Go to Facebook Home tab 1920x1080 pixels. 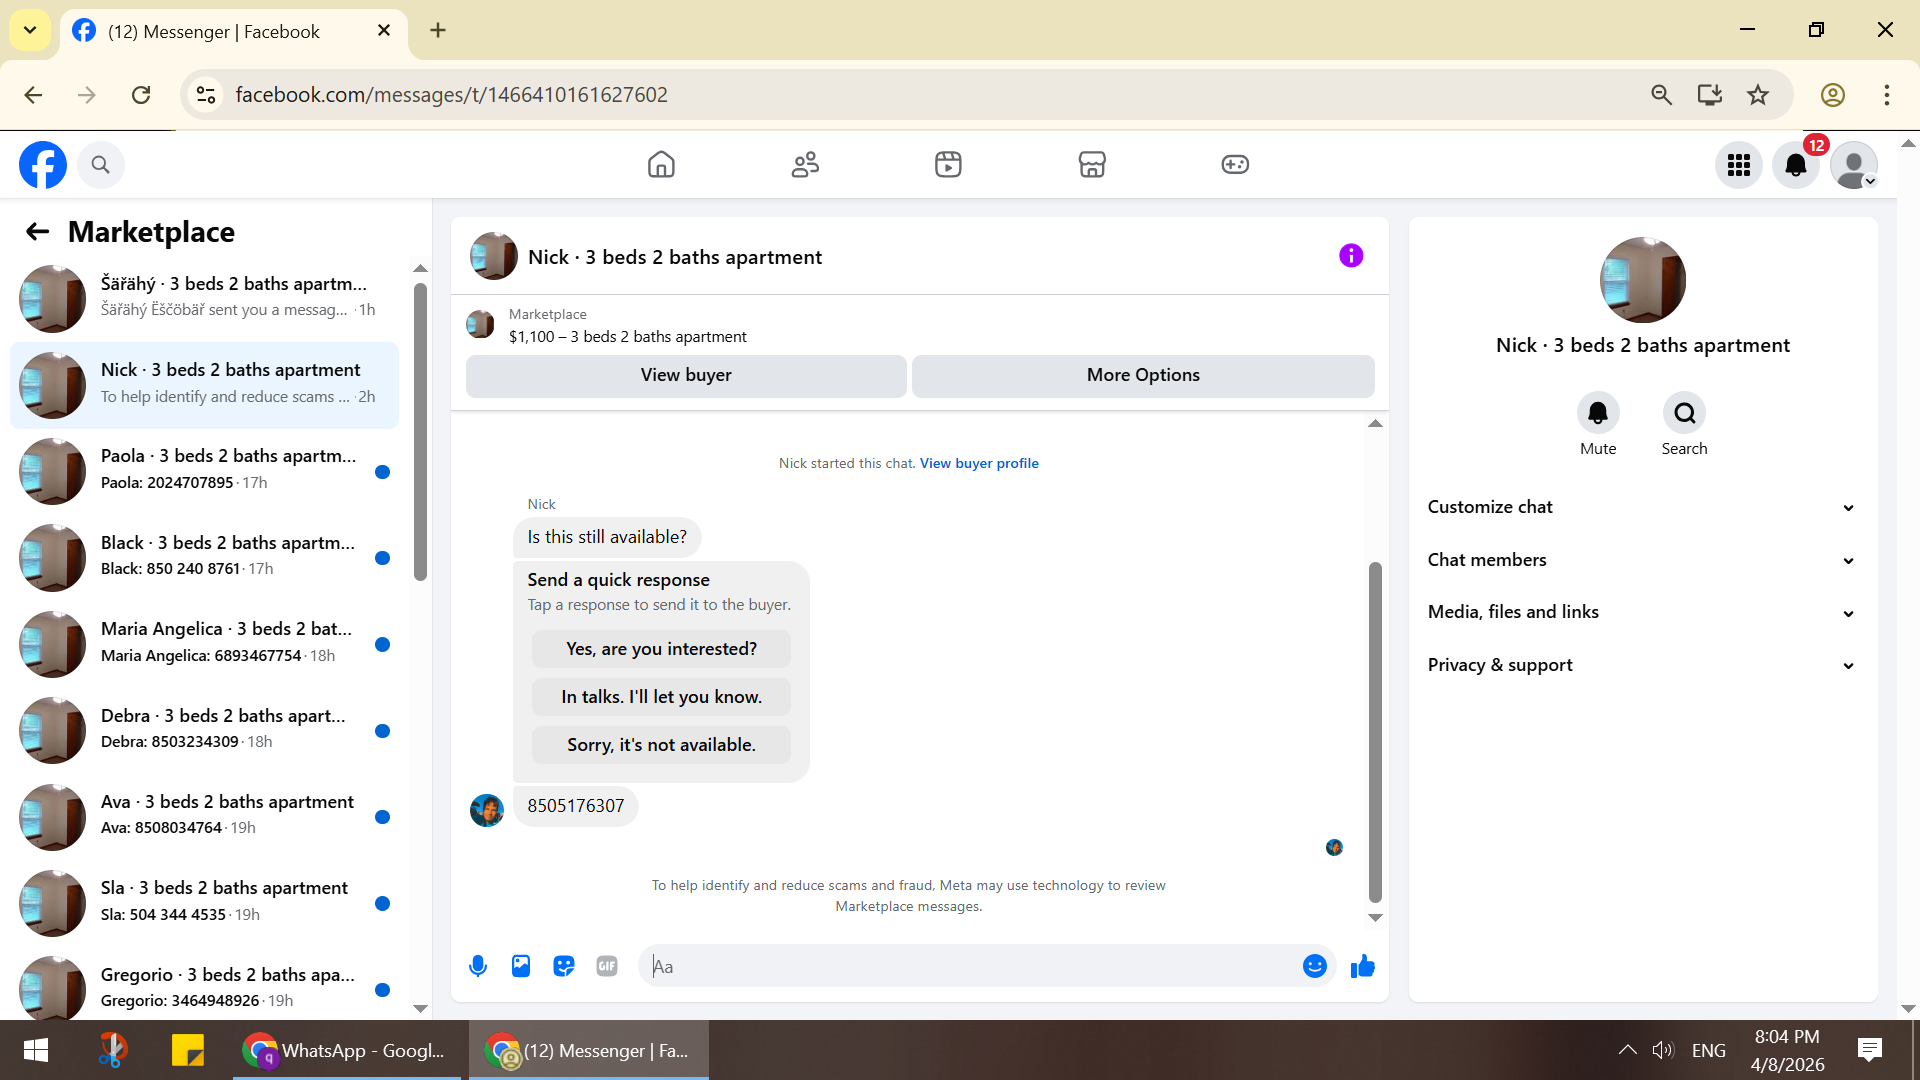[661, 164]
